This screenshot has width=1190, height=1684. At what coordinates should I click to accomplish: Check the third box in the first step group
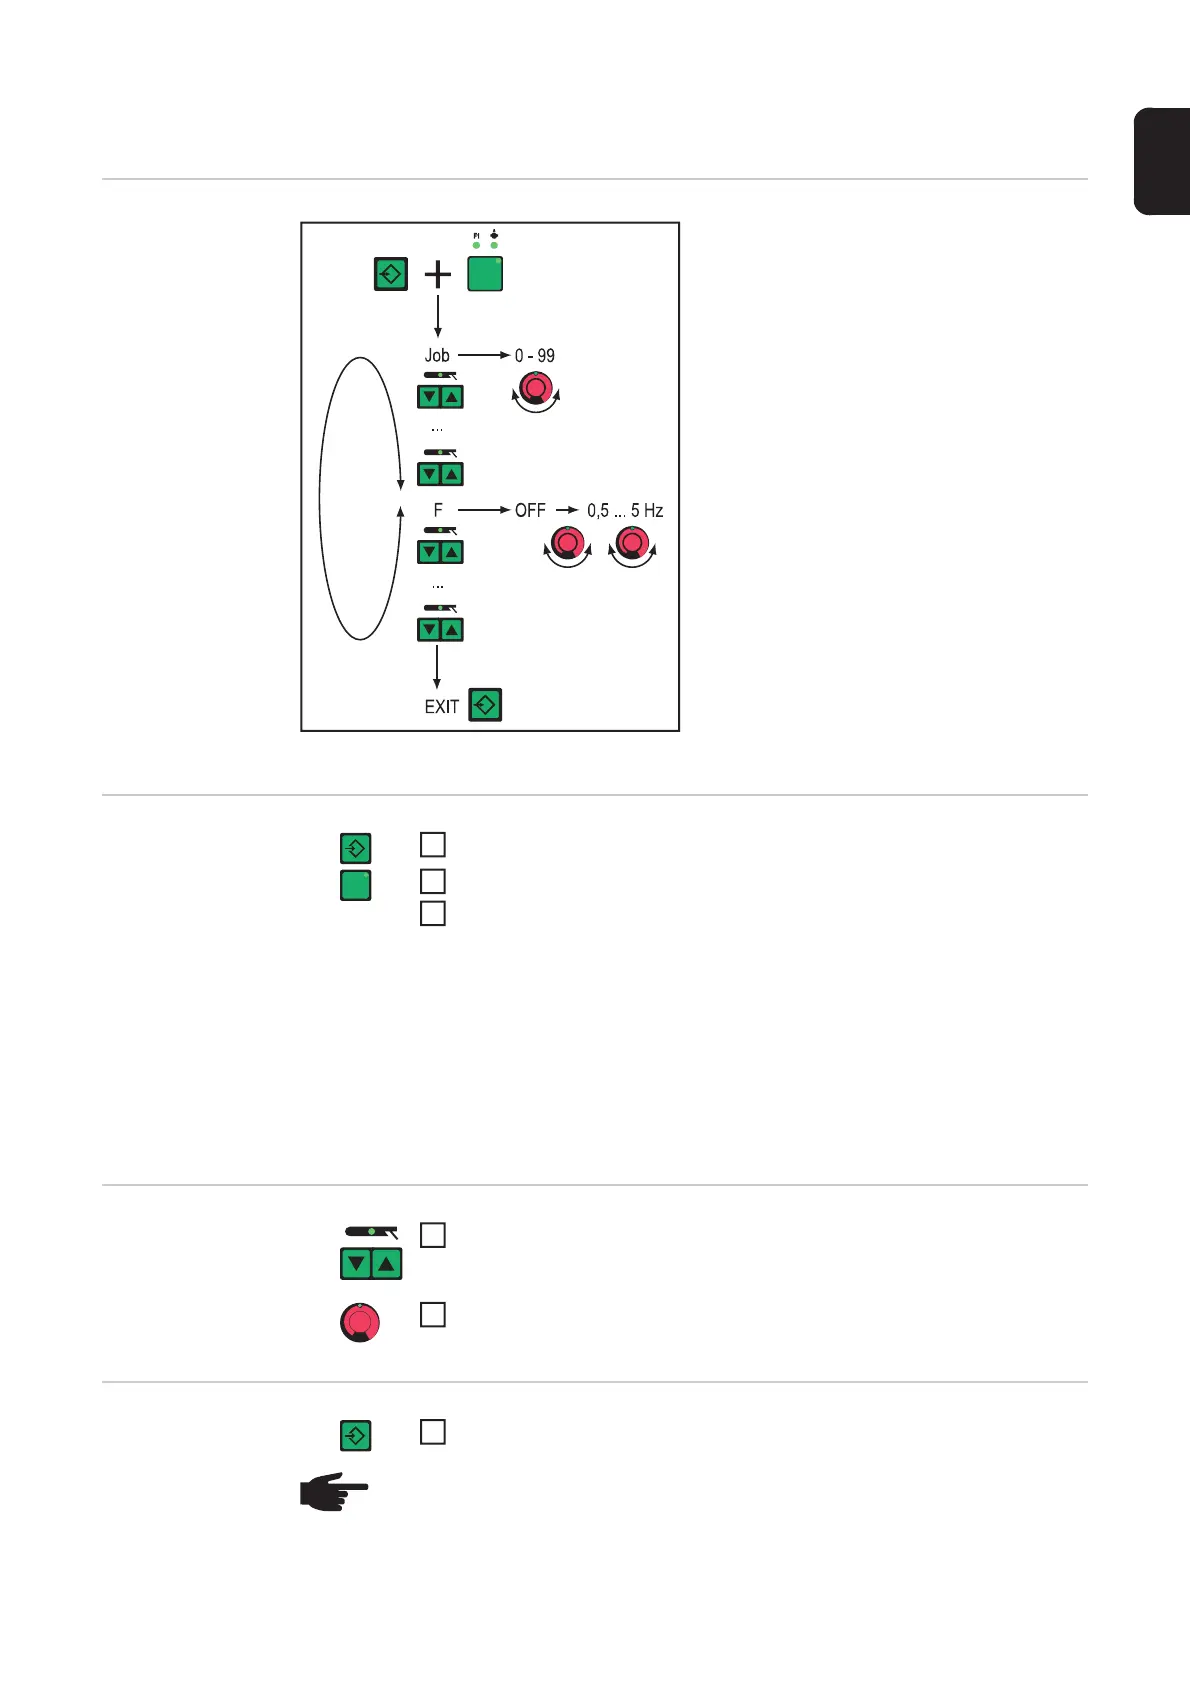pos(433,913)
